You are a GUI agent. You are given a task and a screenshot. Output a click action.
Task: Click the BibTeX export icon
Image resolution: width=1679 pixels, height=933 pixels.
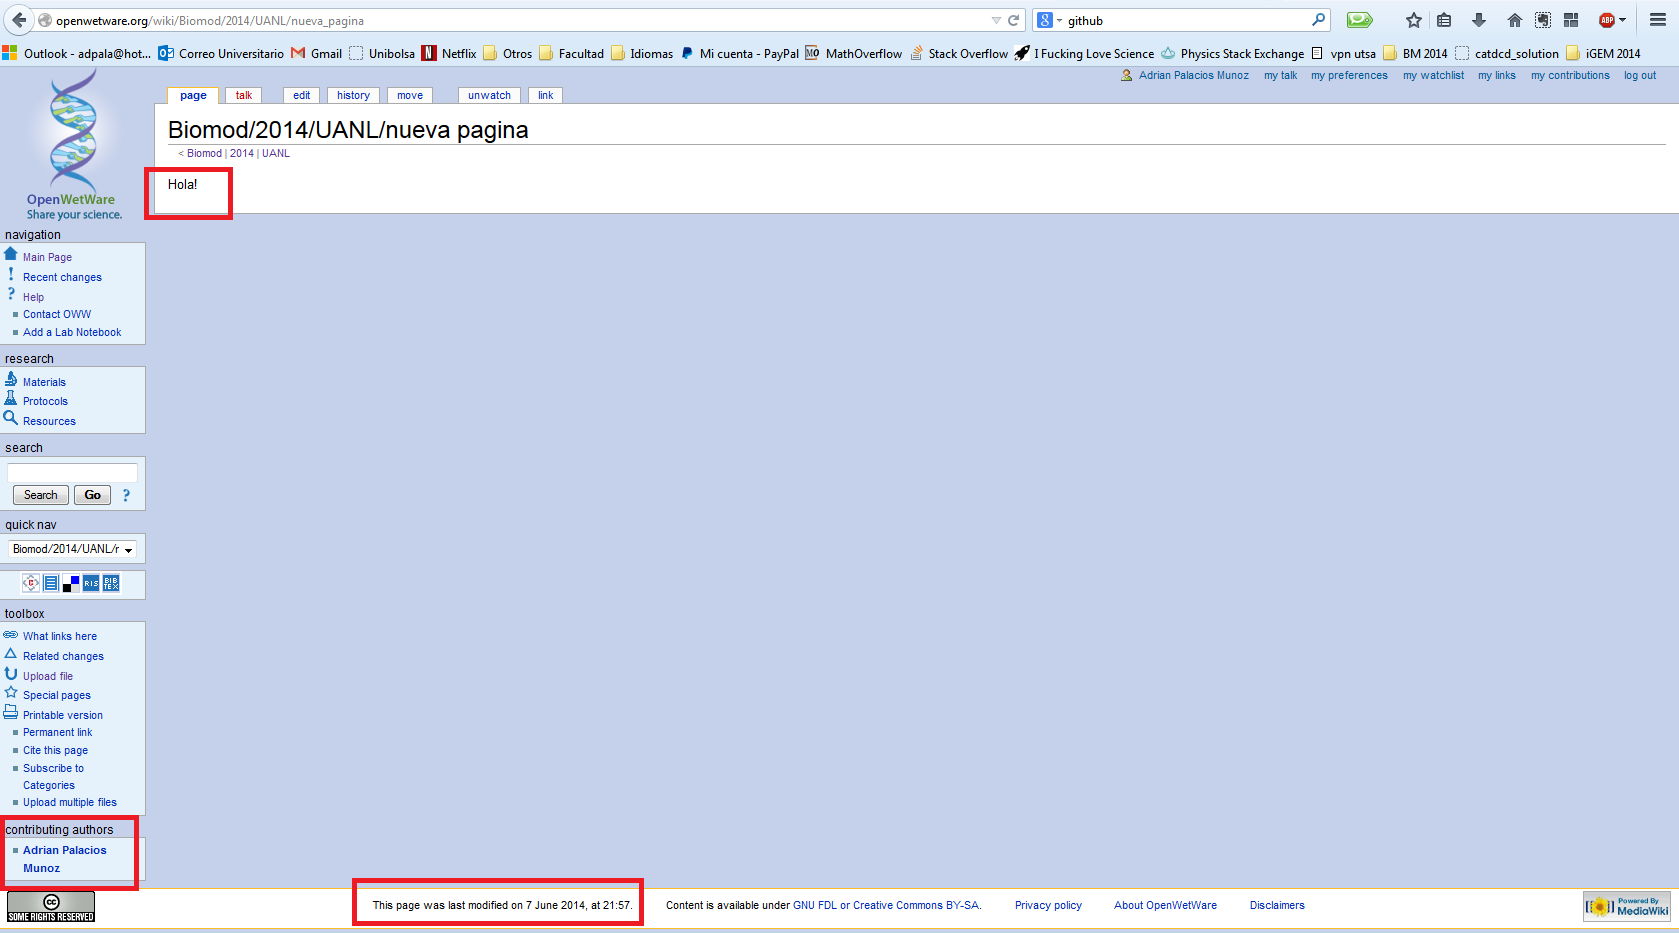(111, 583)
